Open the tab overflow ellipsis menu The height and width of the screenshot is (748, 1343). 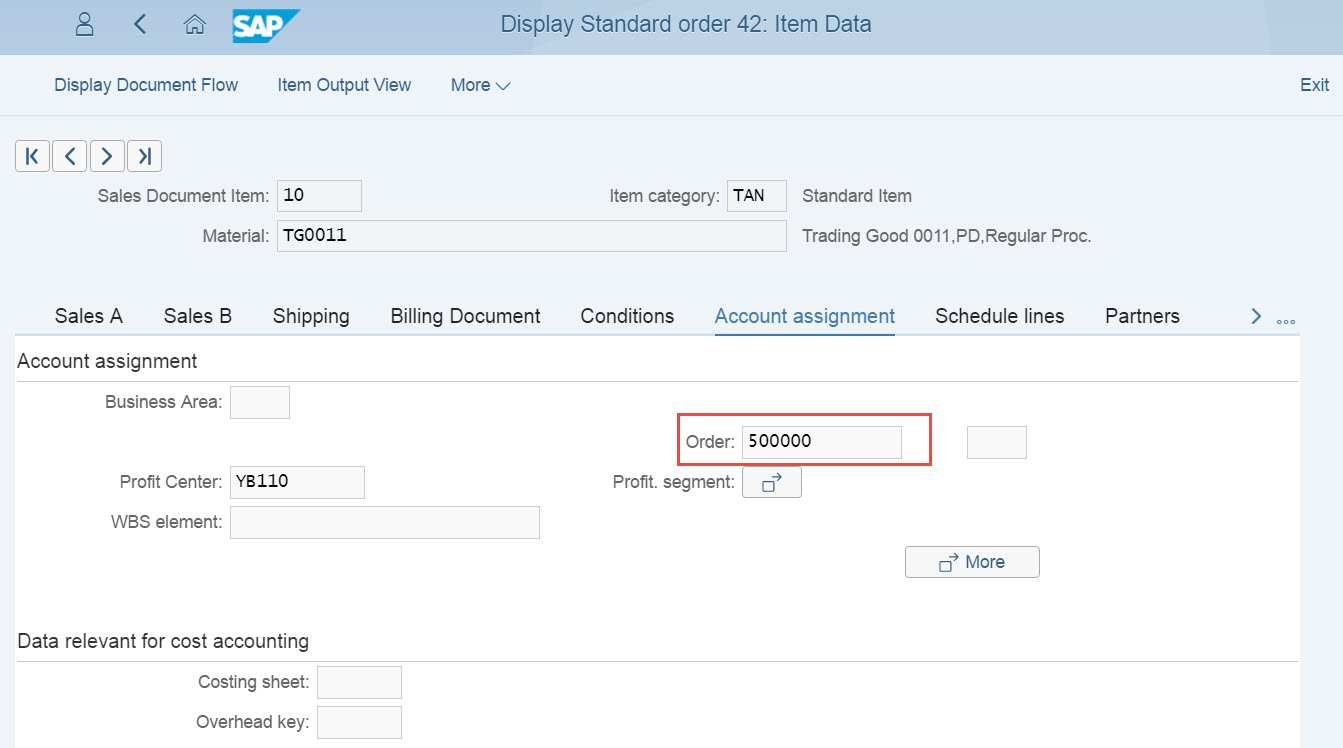(1286, 318)
